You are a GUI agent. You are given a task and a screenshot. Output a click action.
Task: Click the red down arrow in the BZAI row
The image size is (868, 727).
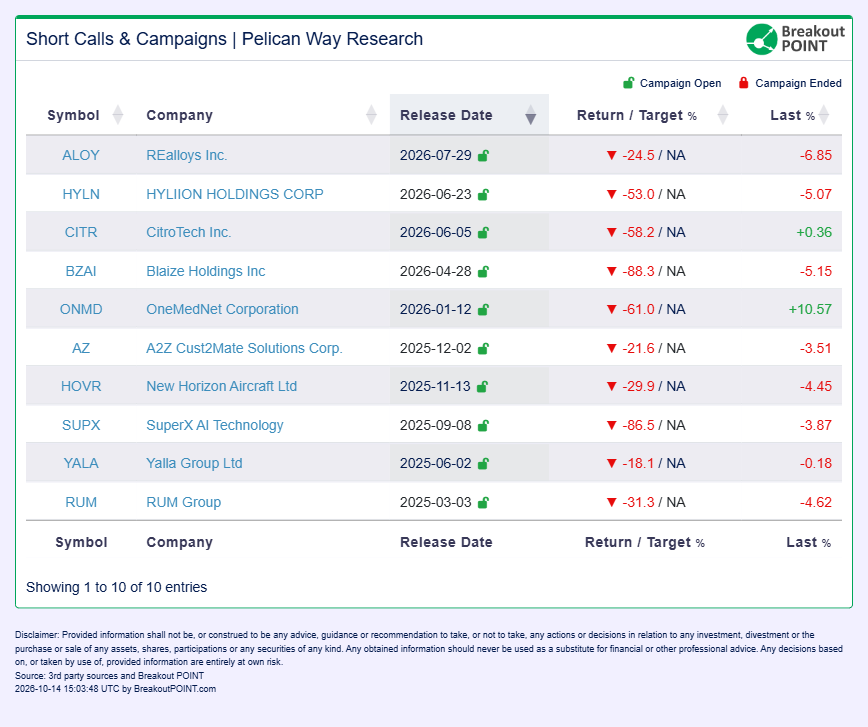click(612, 271)
